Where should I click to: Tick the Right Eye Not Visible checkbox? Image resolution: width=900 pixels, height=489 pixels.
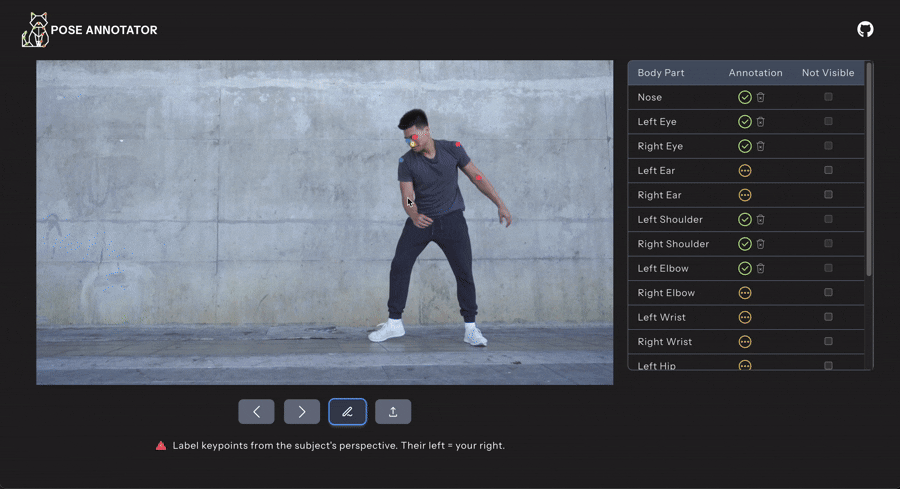pyautogui.click(x=828, y=146)
